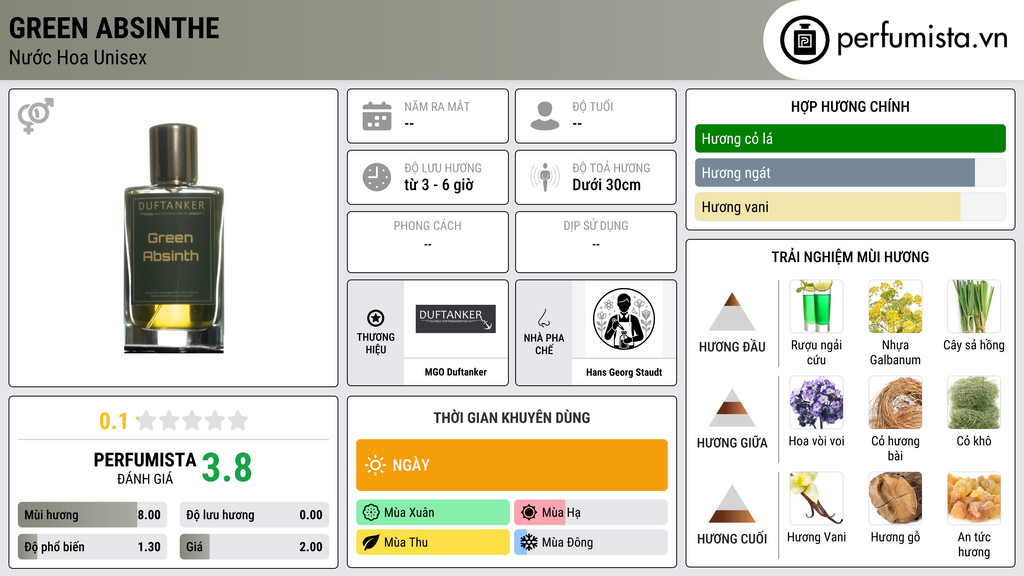Click the unisex gender symbol icon
The height and width of the screenshot is (576, 1024).
pos(36,116)
